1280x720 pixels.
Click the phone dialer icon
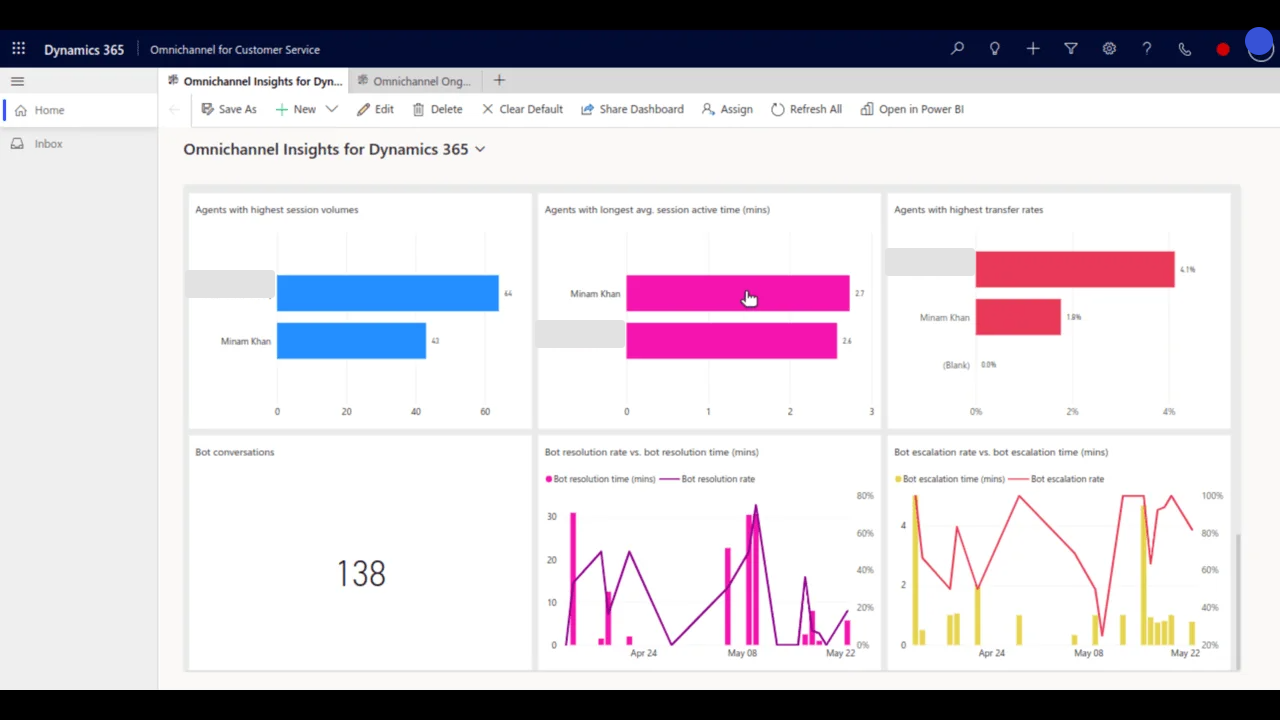pos(1185,49)
